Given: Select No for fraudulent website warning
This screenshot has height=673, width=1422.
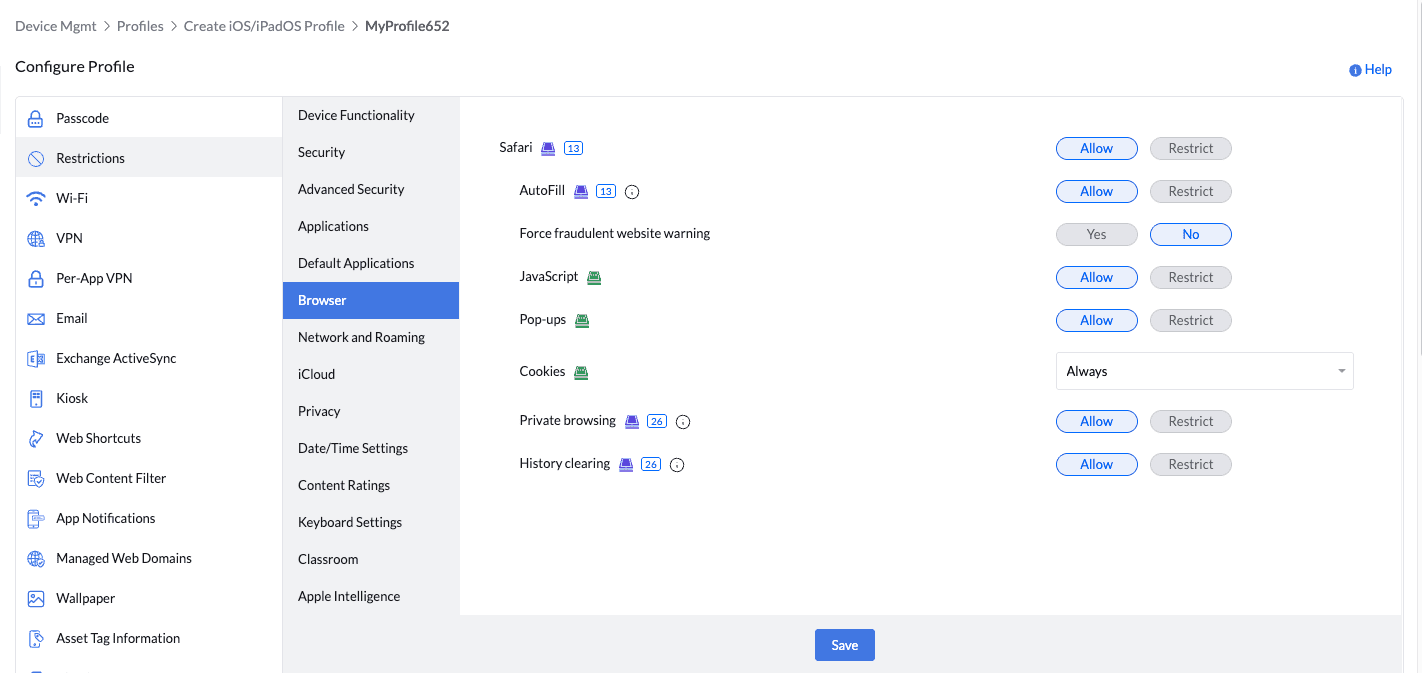Looking at the screenshot, I should [1191, 234].
